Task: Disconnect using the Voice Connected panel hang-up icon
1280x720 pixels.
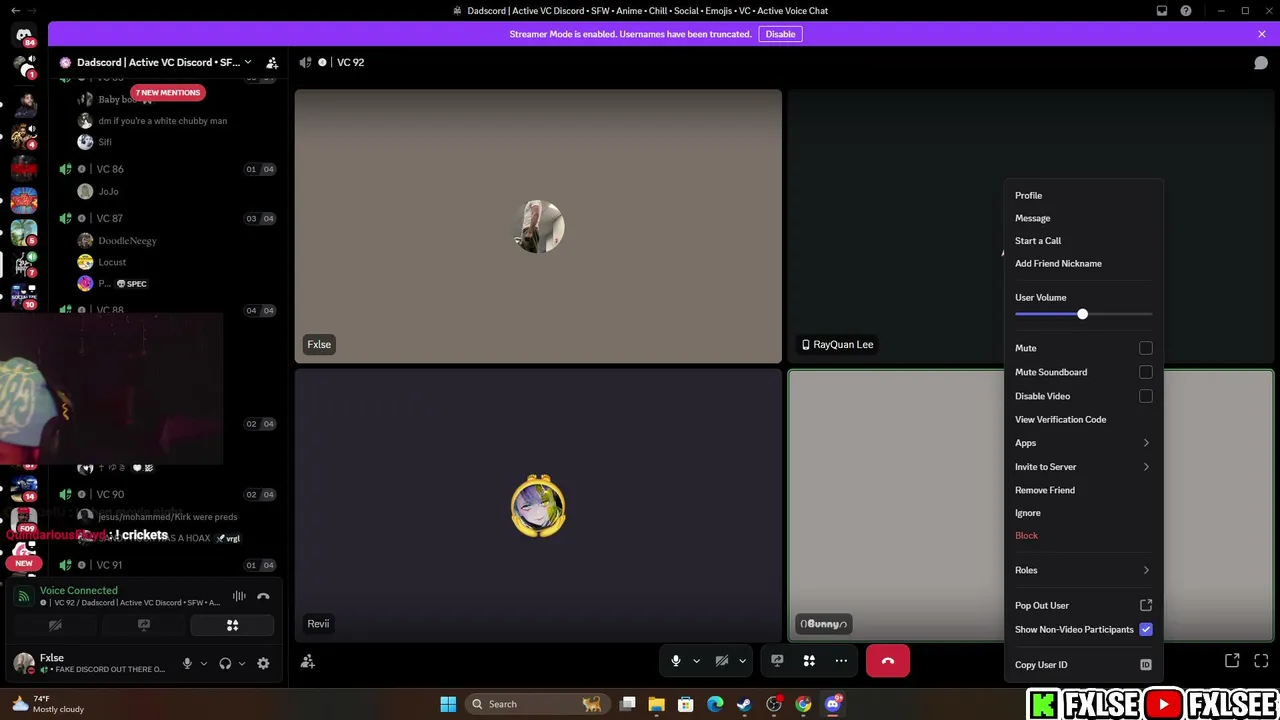Action: coord(263,596)
